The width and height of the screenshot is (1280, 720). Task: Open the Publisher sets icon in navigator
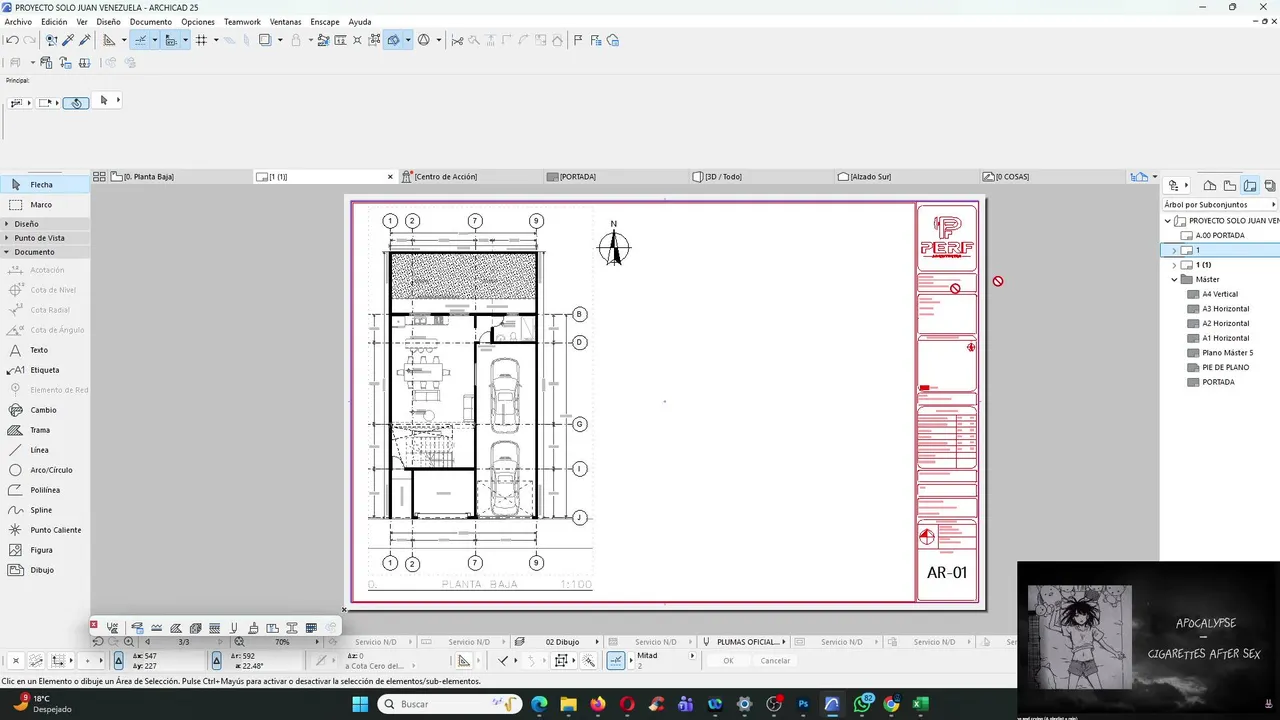point(1270,185)
